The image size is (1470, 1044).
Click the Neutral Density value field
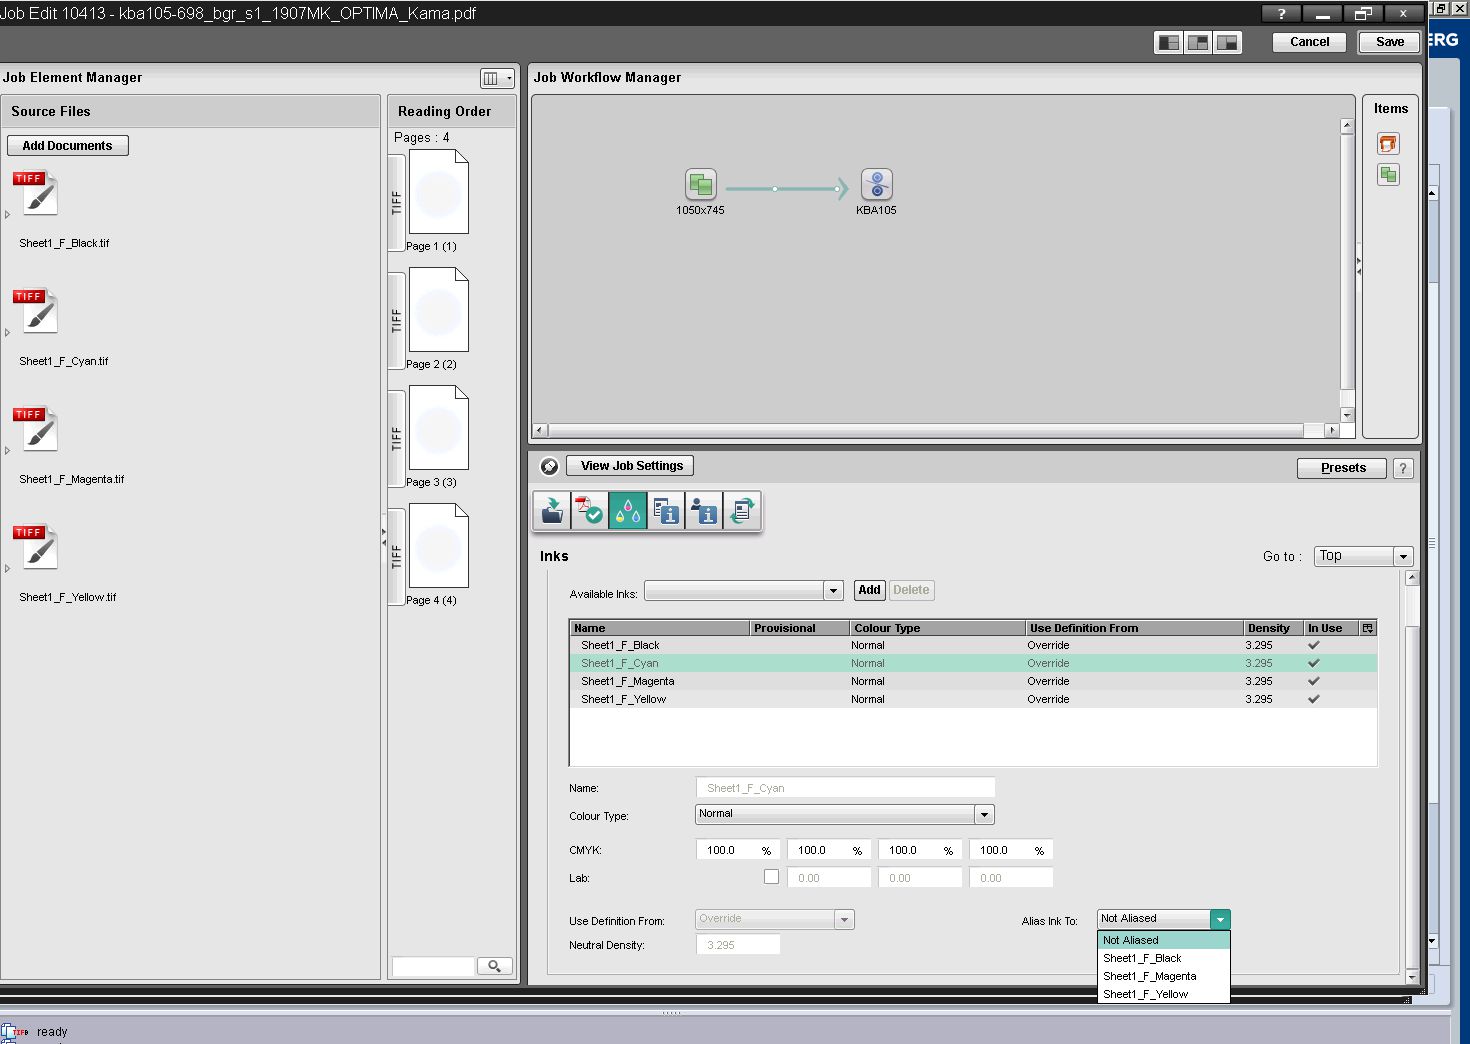[738, 945]
